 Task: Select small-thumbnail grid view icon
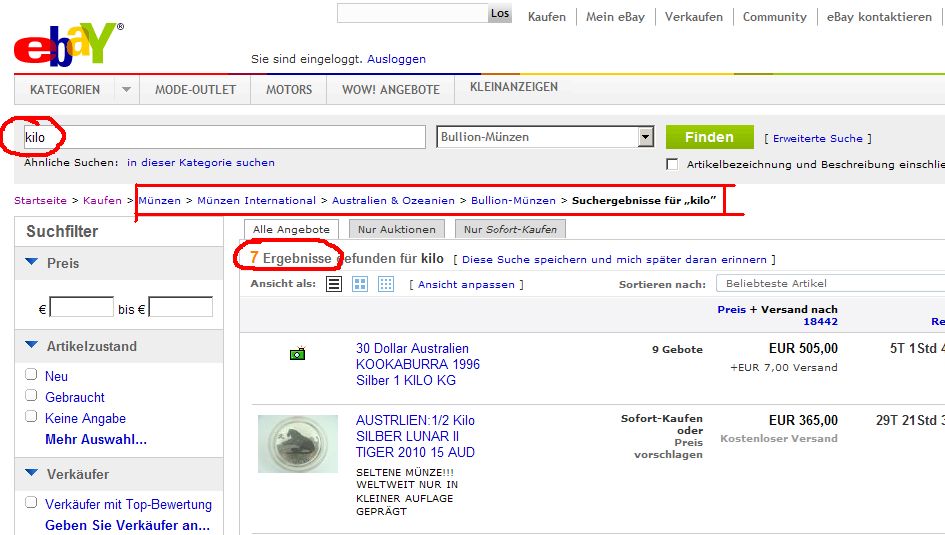tap(386, 284)
